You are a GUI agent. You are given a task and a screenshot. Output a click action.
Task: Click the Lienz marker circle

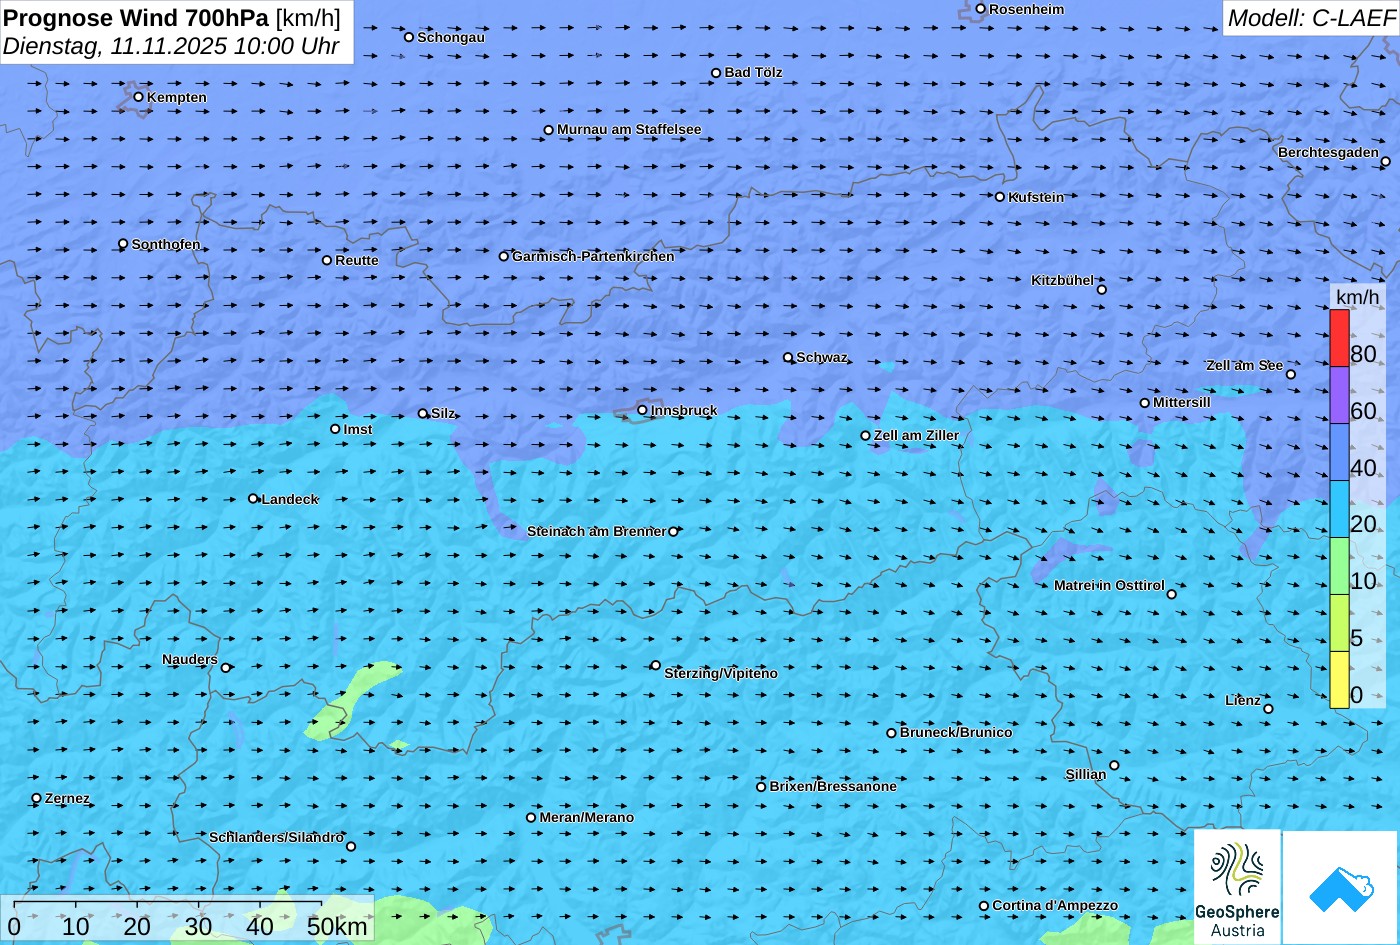click(1268, 709)
